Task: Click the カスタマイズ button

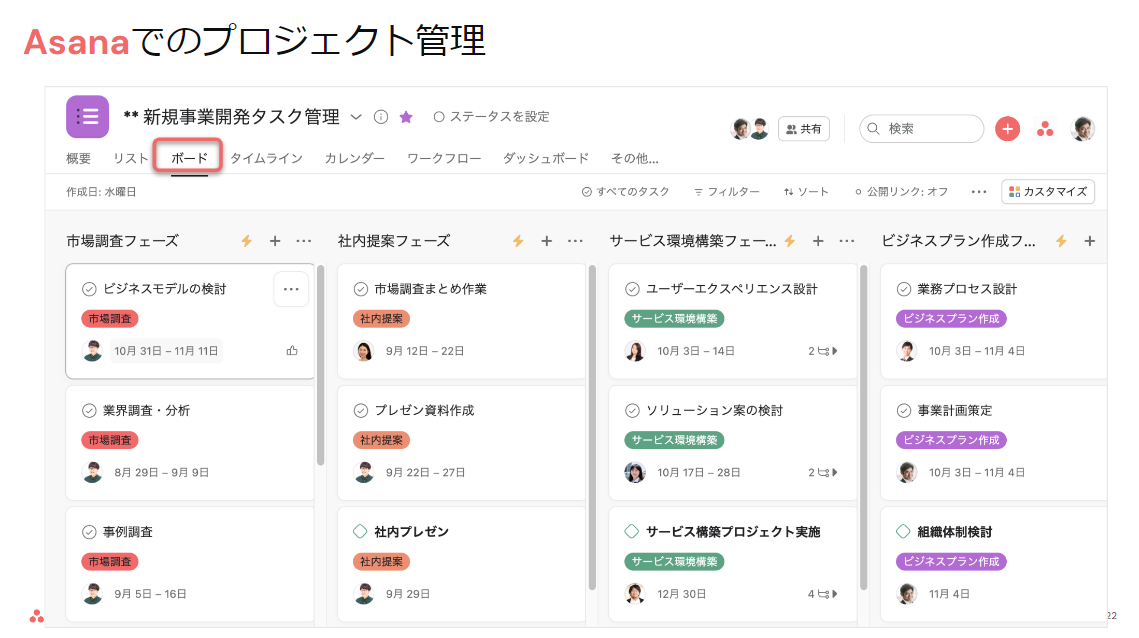Action: pyautogui.click(x=1048, y=192)
